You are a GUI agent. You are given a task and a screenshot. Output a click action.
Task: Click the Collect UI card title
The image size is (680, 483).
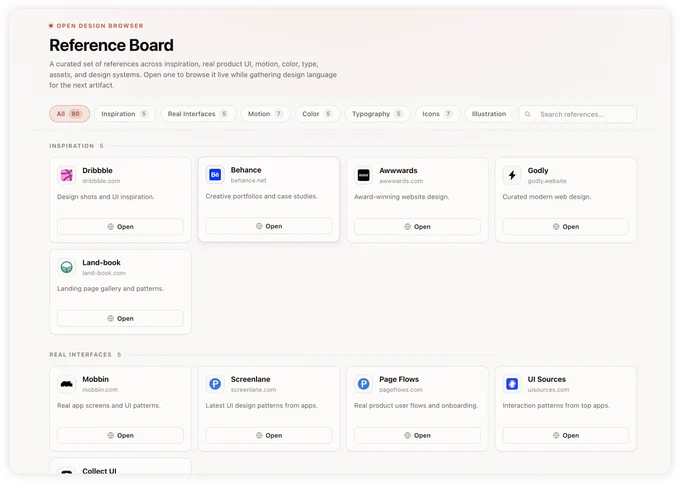[99, 471]
